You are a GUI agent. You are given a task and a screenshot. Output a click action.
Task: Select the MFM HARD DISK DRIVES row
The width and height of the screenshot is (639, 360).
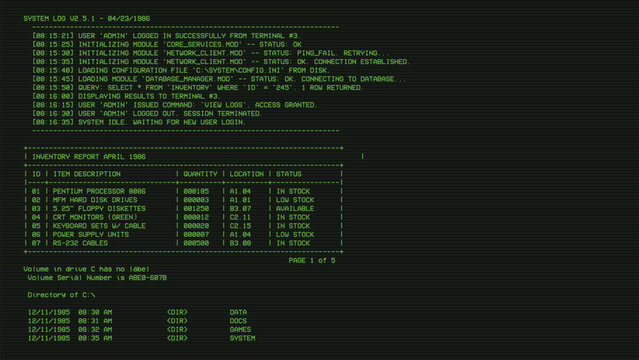coord(183,200)
